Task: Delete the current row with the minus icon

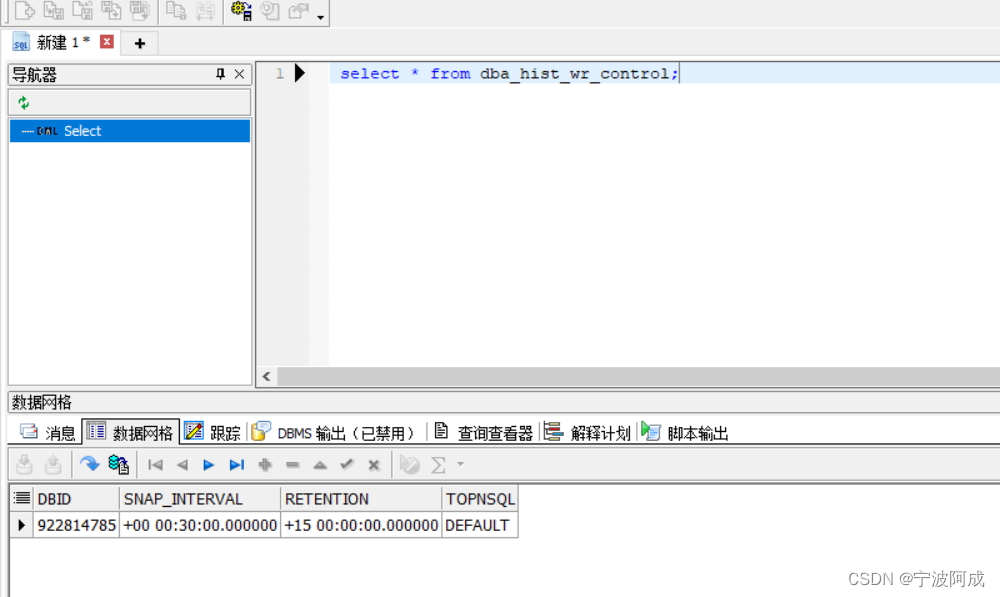Action: click(x=292, y=464)
